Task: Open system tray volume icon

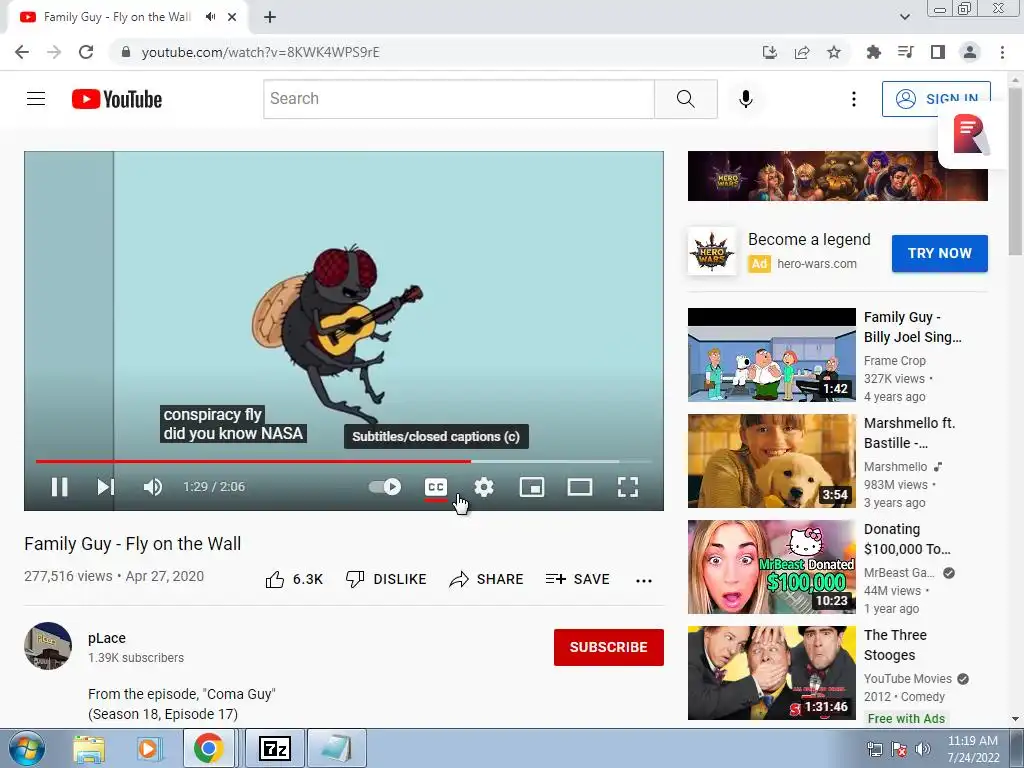Action: [x=923, y=749]
